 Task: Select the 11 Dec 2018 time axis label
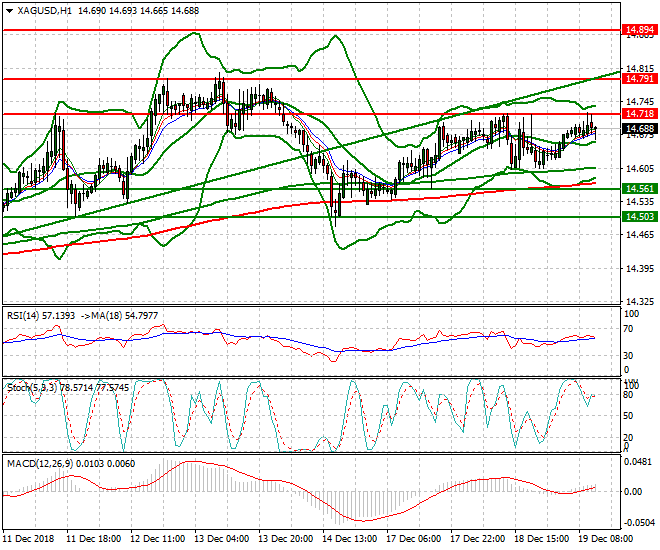29,539
